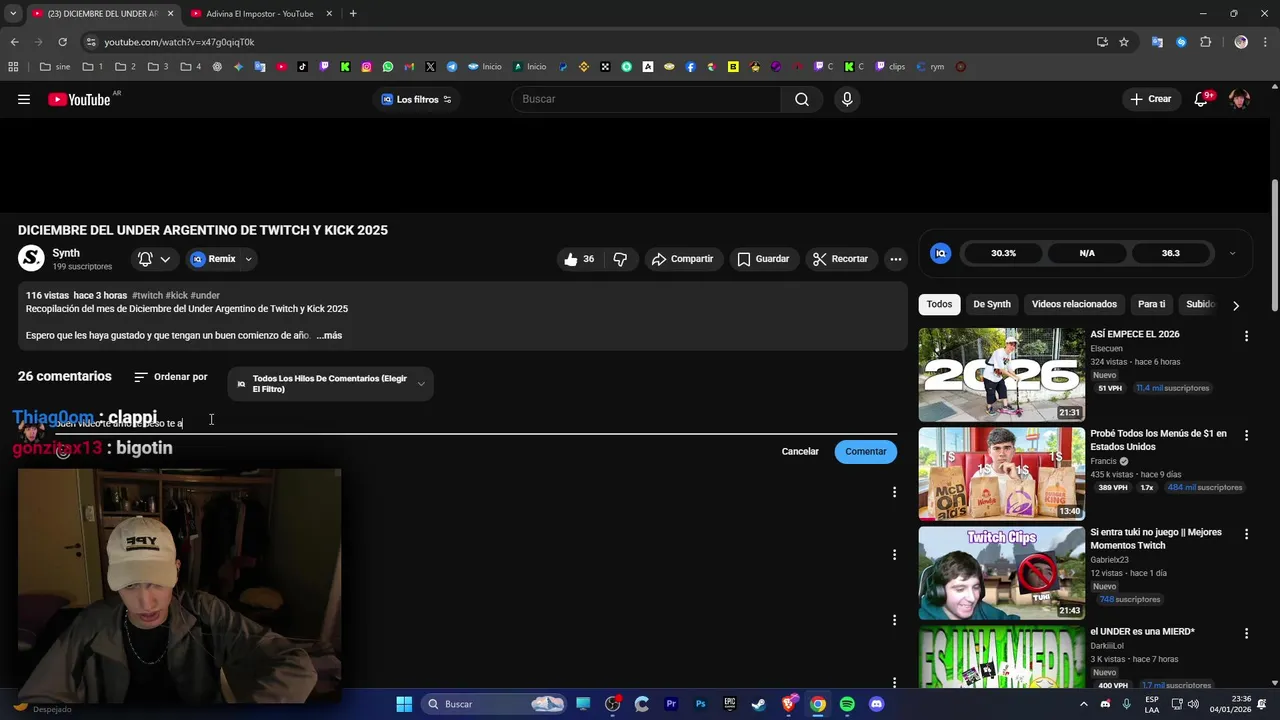
Task: Open the sine bookmarks folder
Action: point(55,67)
